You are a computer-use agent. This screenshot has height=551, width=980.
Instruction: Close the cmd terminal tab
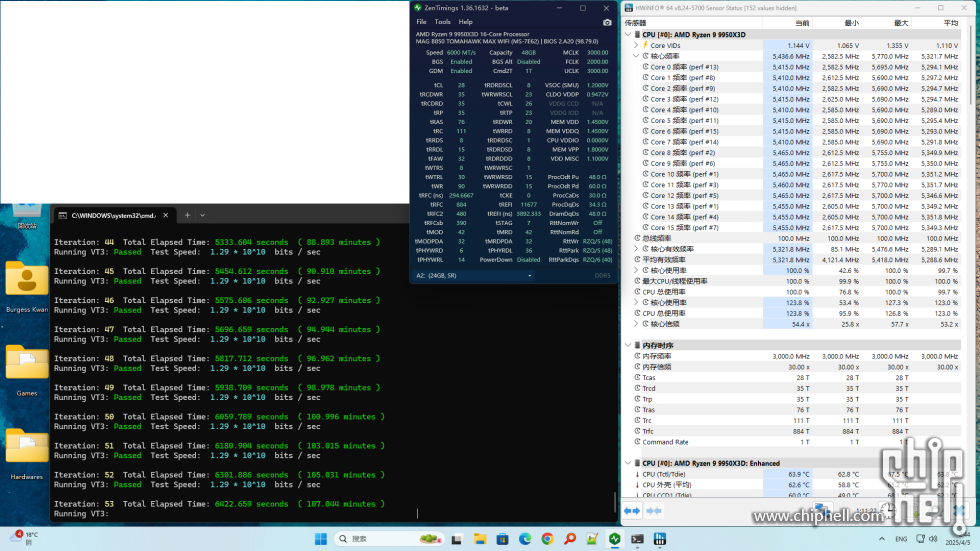pos(166,216)
